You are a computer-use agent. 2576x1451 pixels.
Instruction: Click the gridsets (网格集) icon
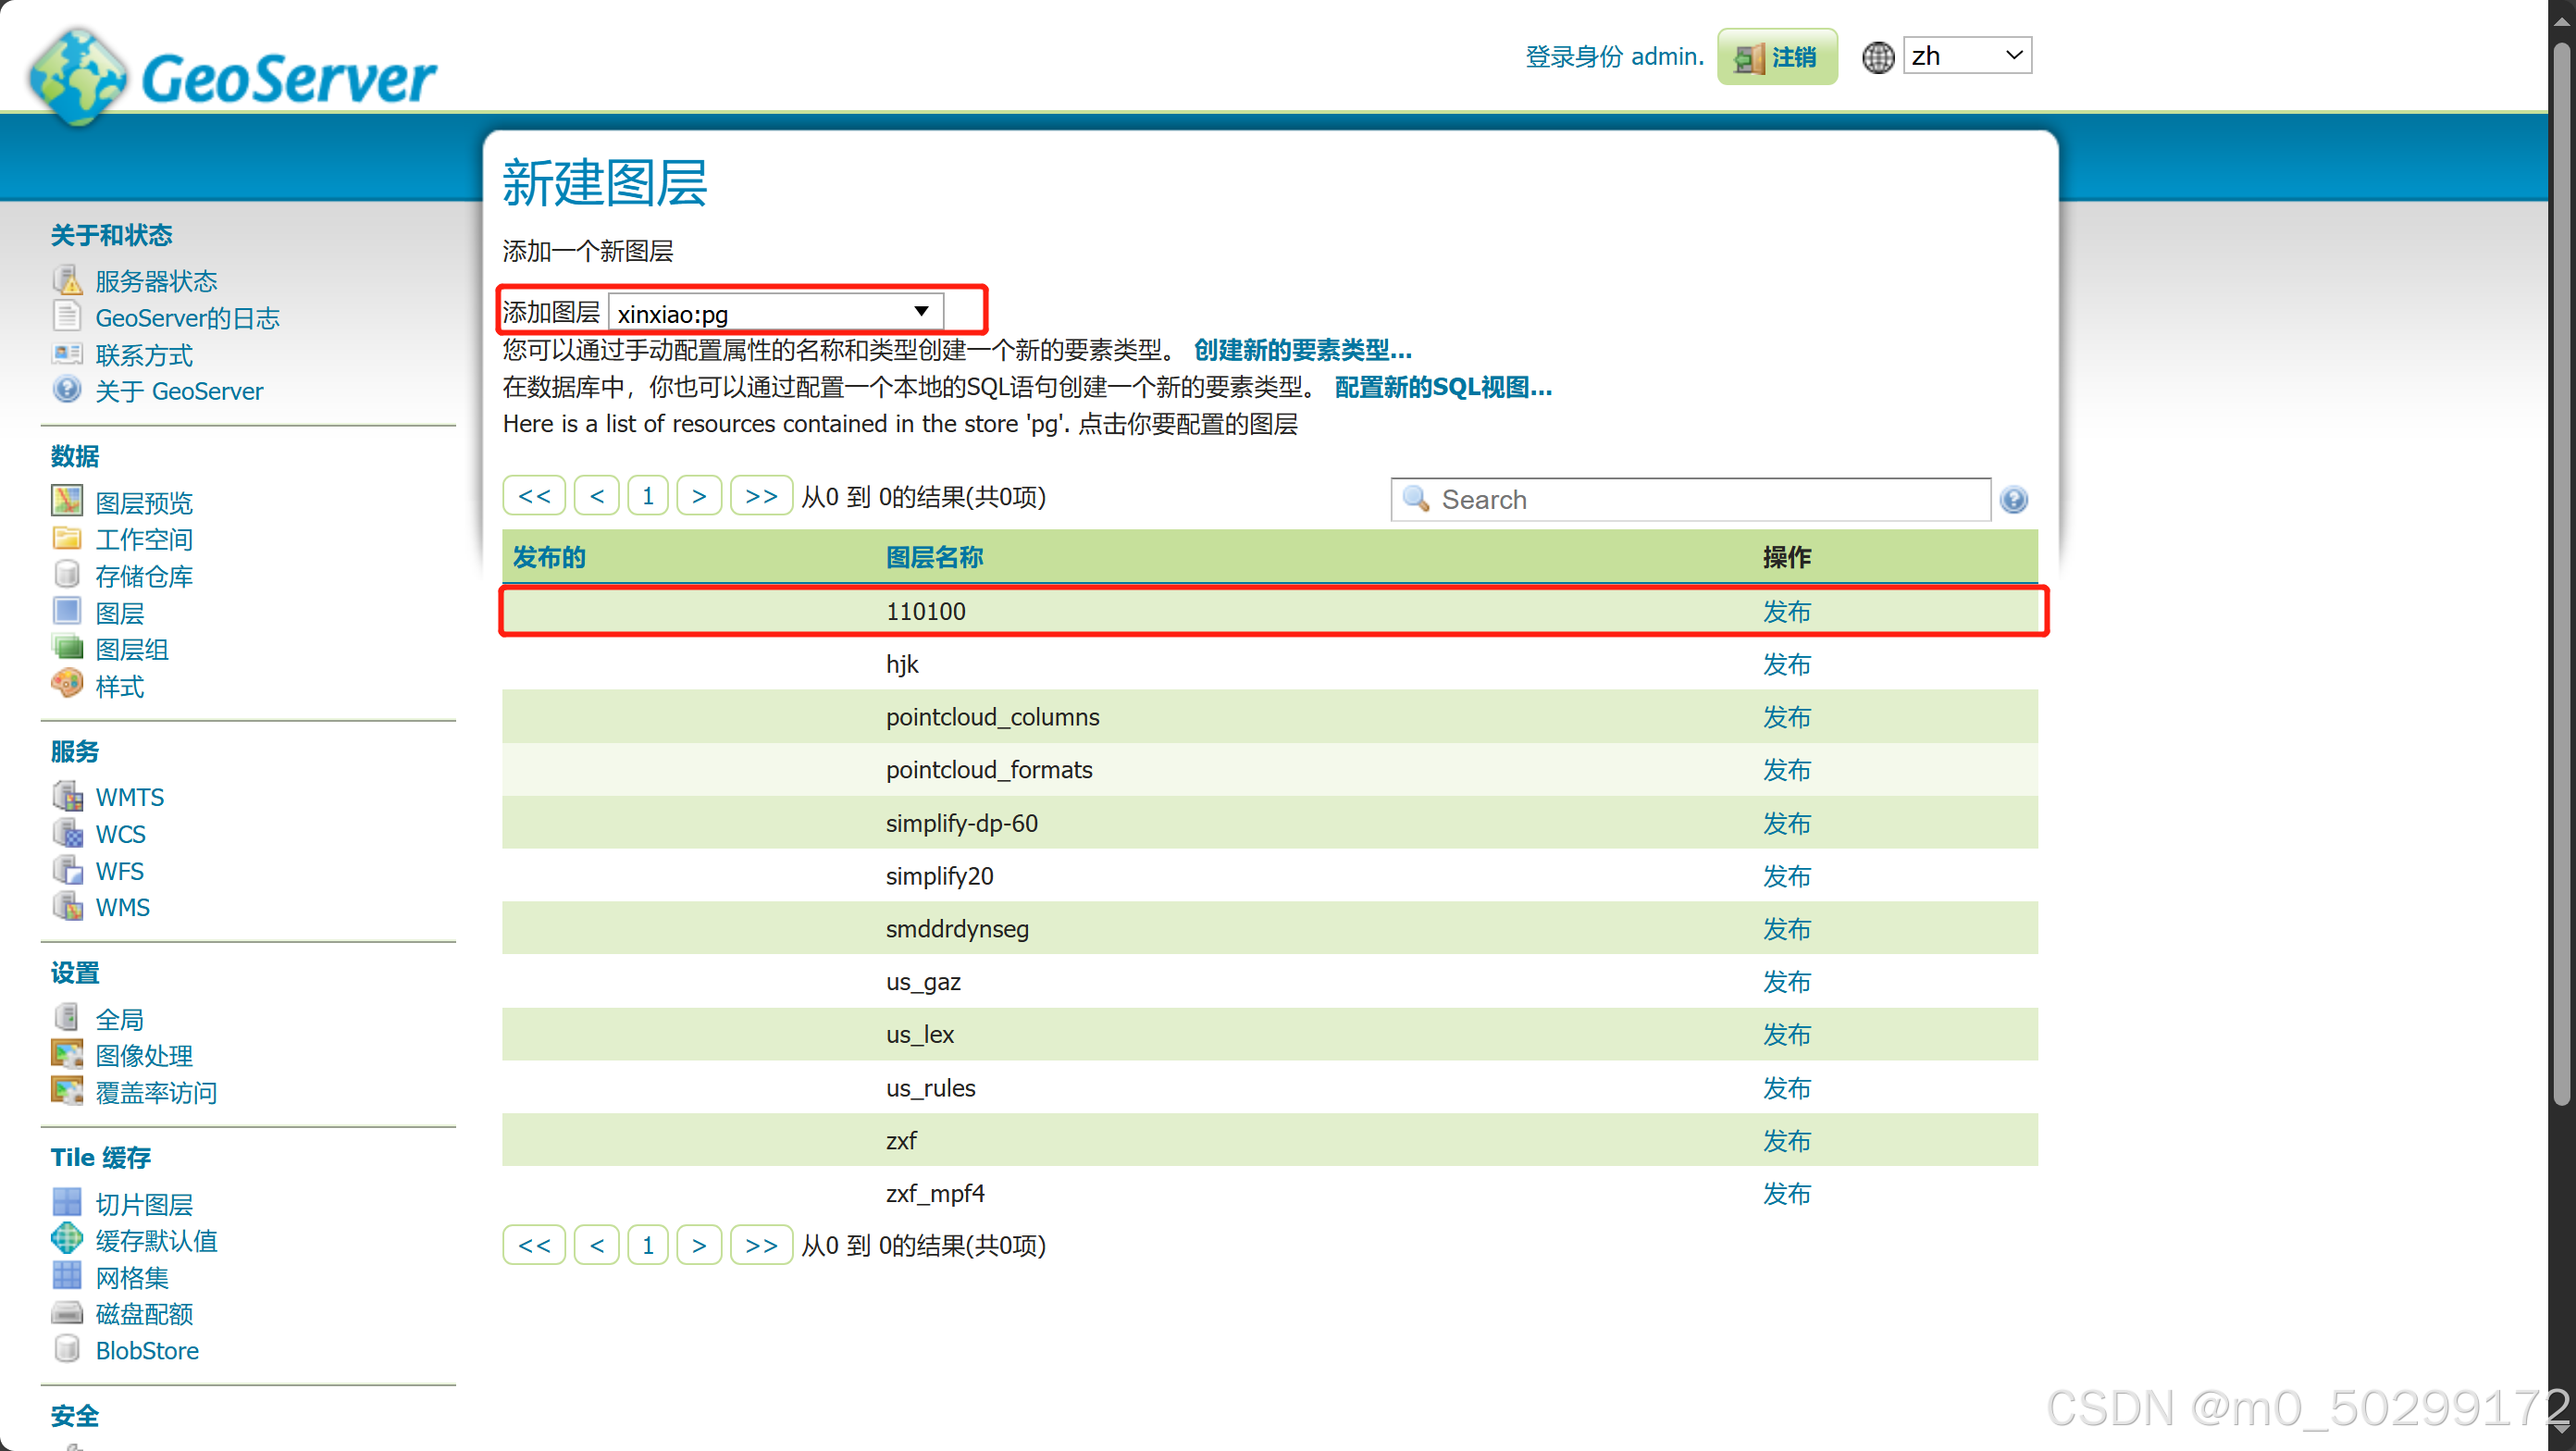(x=67, y=1276)
